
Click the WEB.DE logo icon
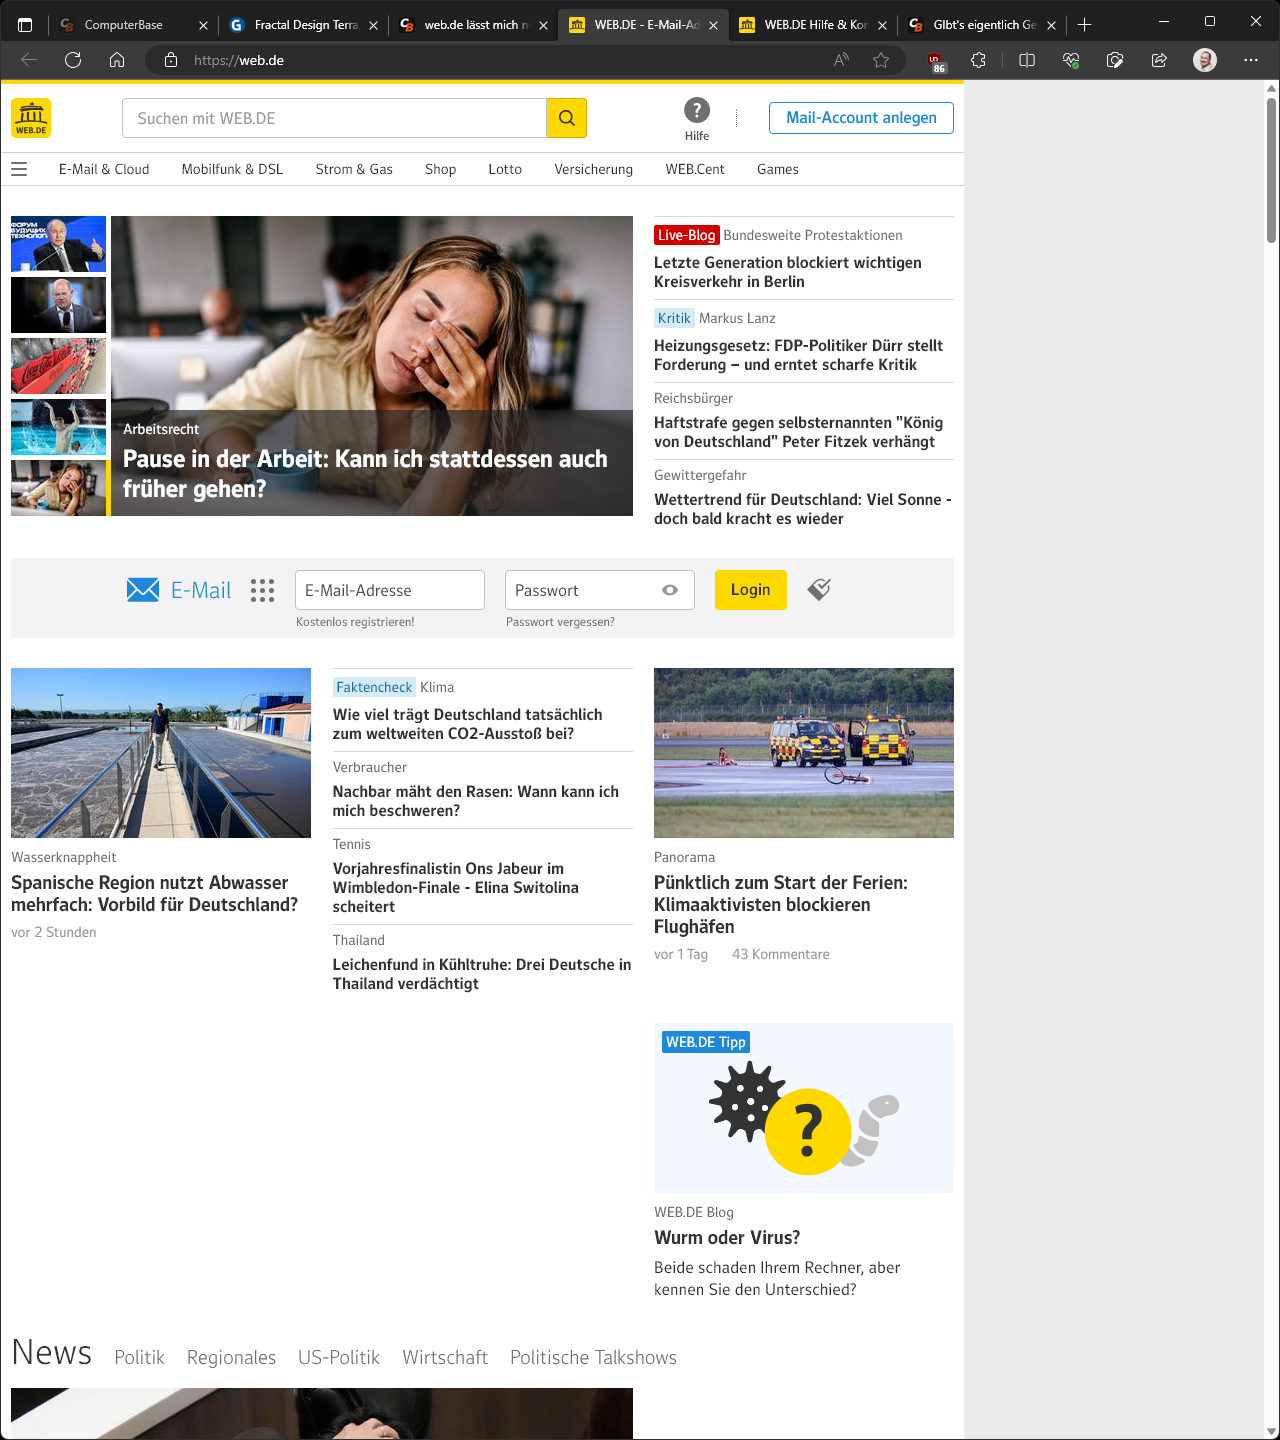point(31,117)
